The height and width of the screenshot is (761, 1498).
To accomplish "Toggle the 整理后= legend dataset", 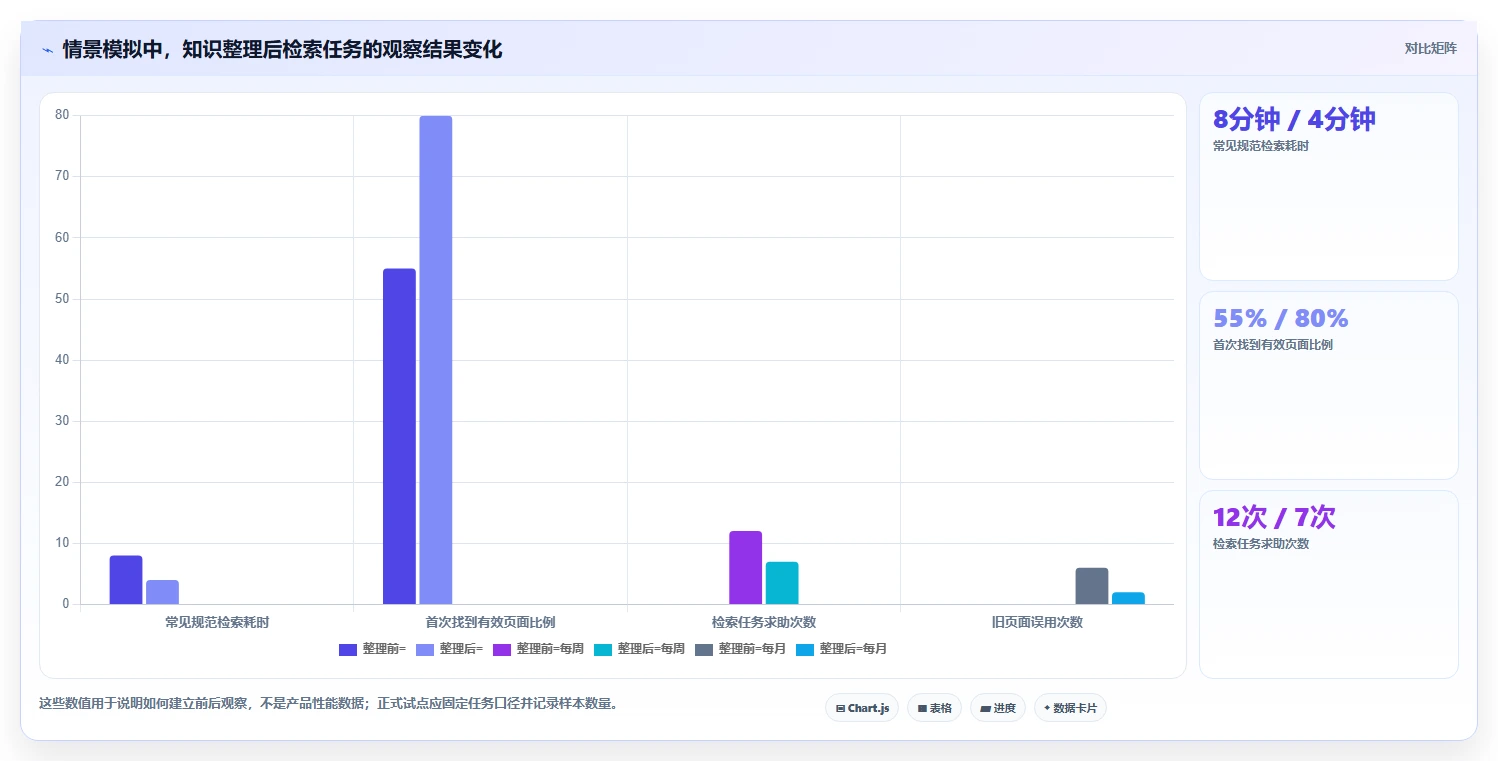I will pyautogui.click(x=449, y=649).
